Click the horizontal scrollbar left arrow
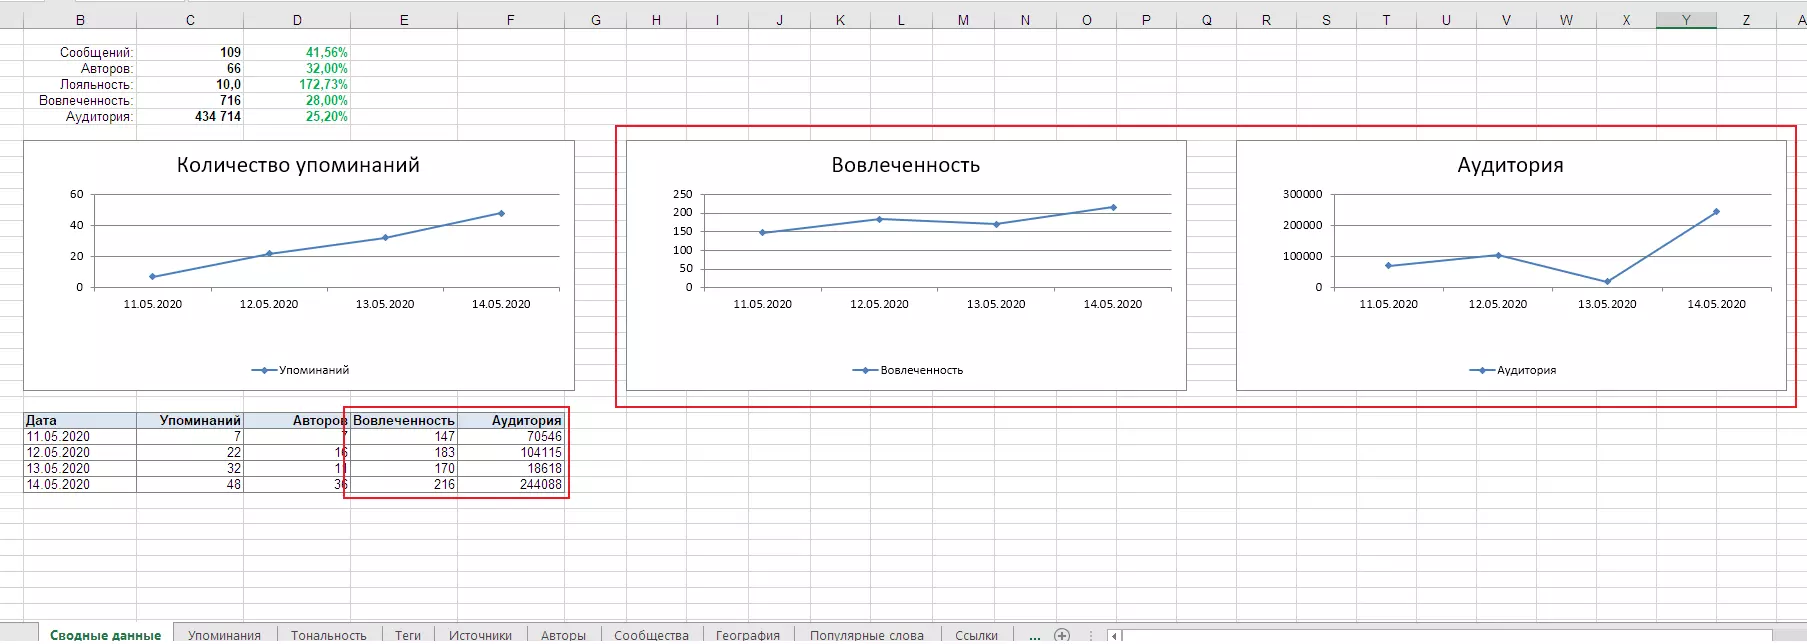 1114,635
